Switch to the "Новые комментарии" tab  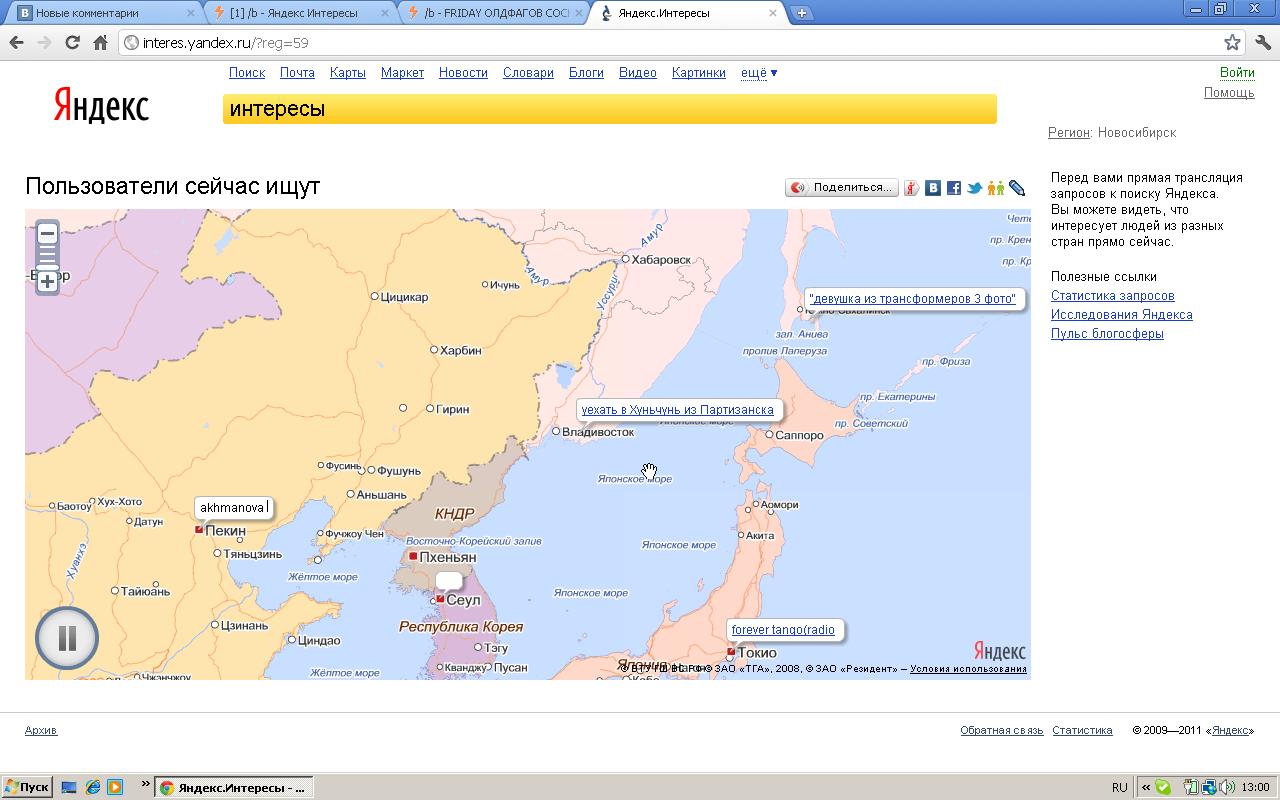coord(100,13)
